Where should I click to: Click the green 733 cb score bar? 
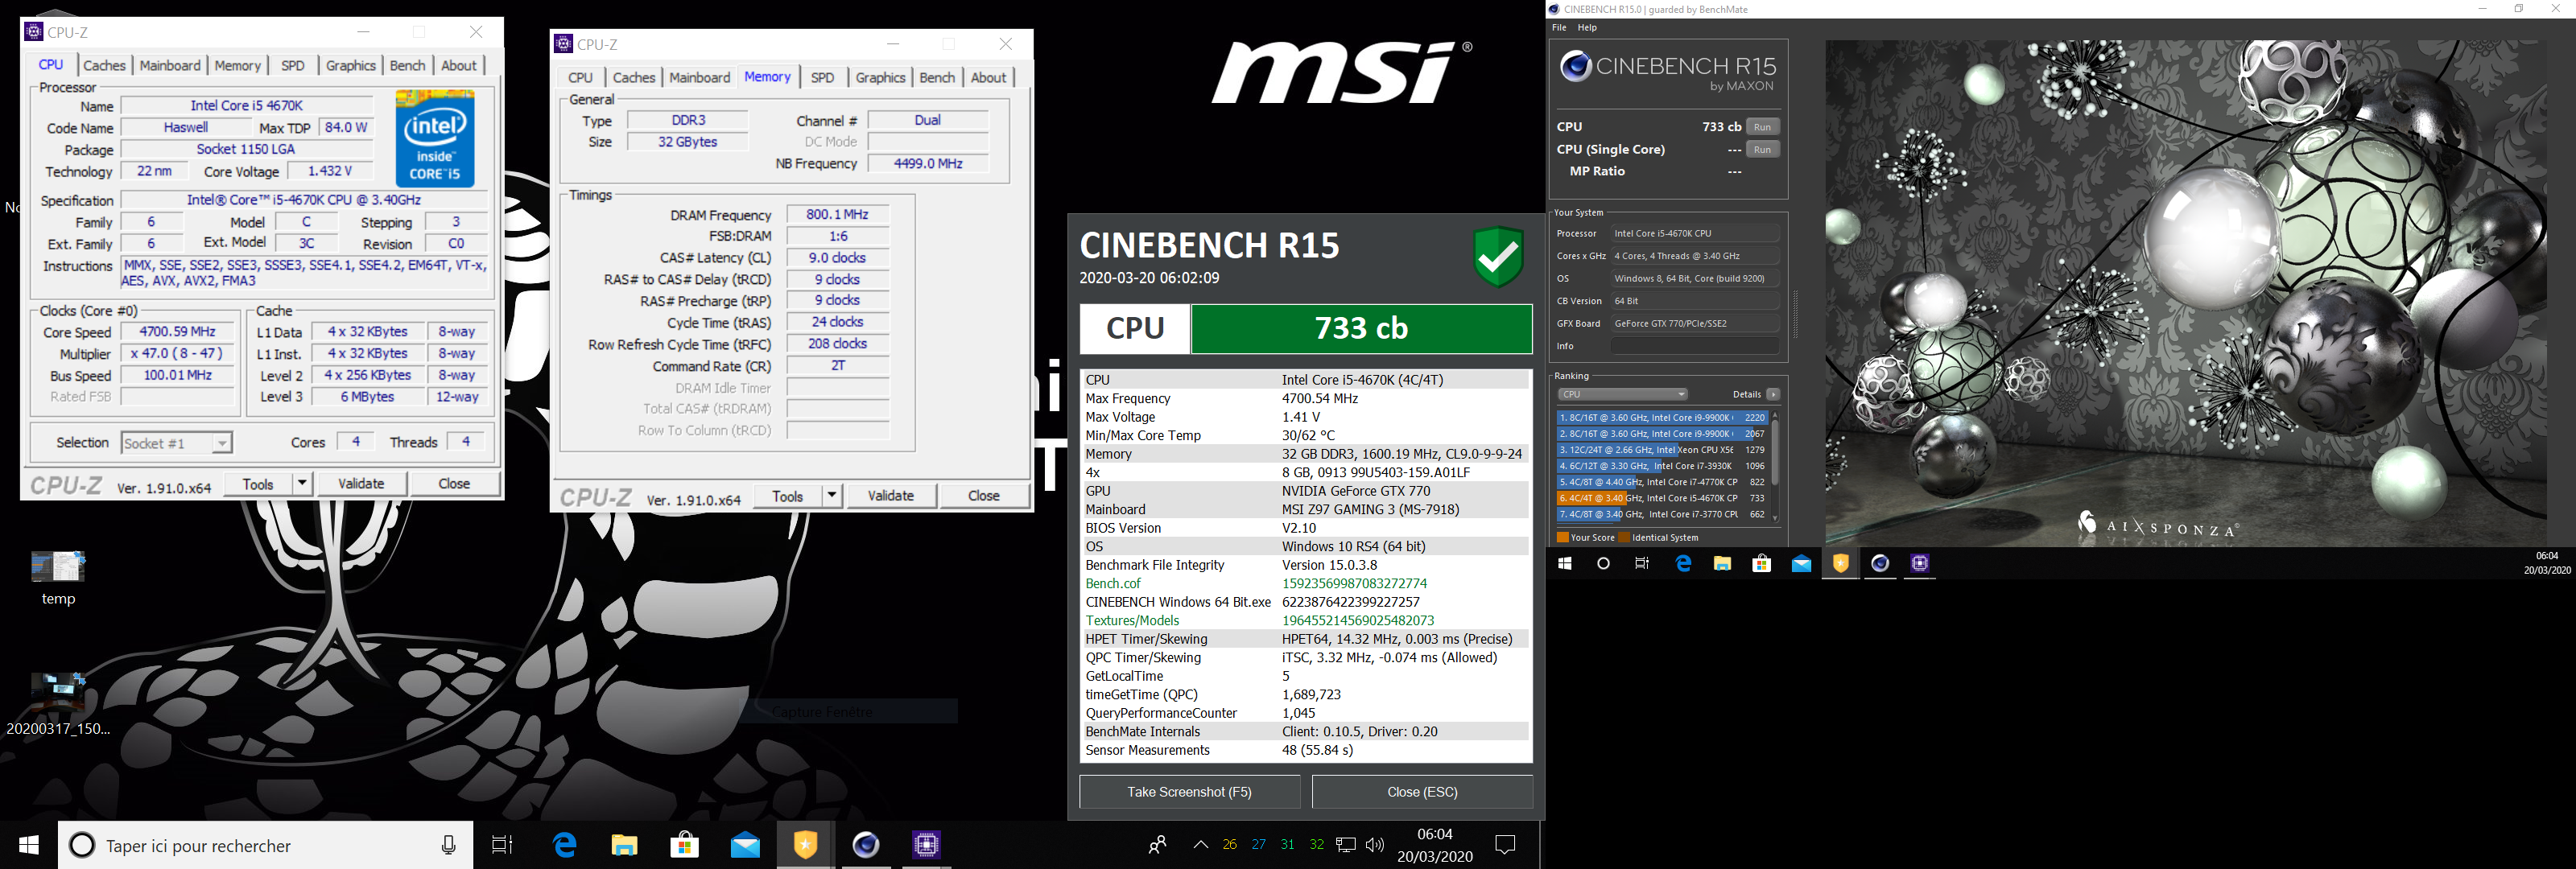click(1361, 329)
